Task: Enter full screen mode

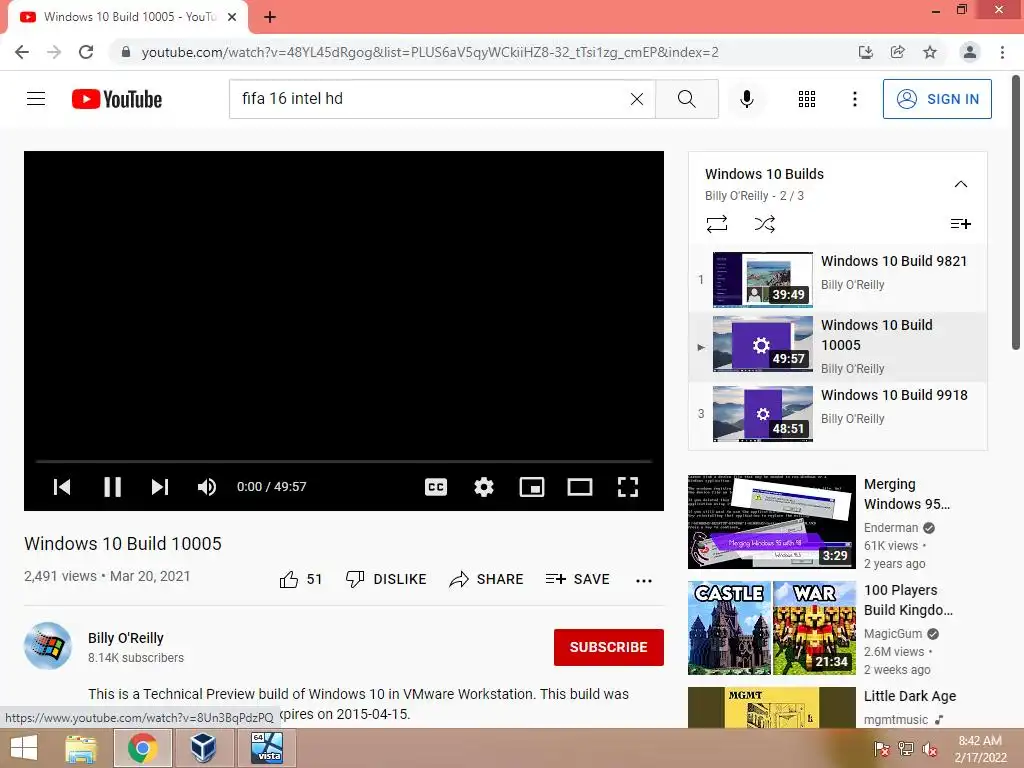Action: point(628,487)
